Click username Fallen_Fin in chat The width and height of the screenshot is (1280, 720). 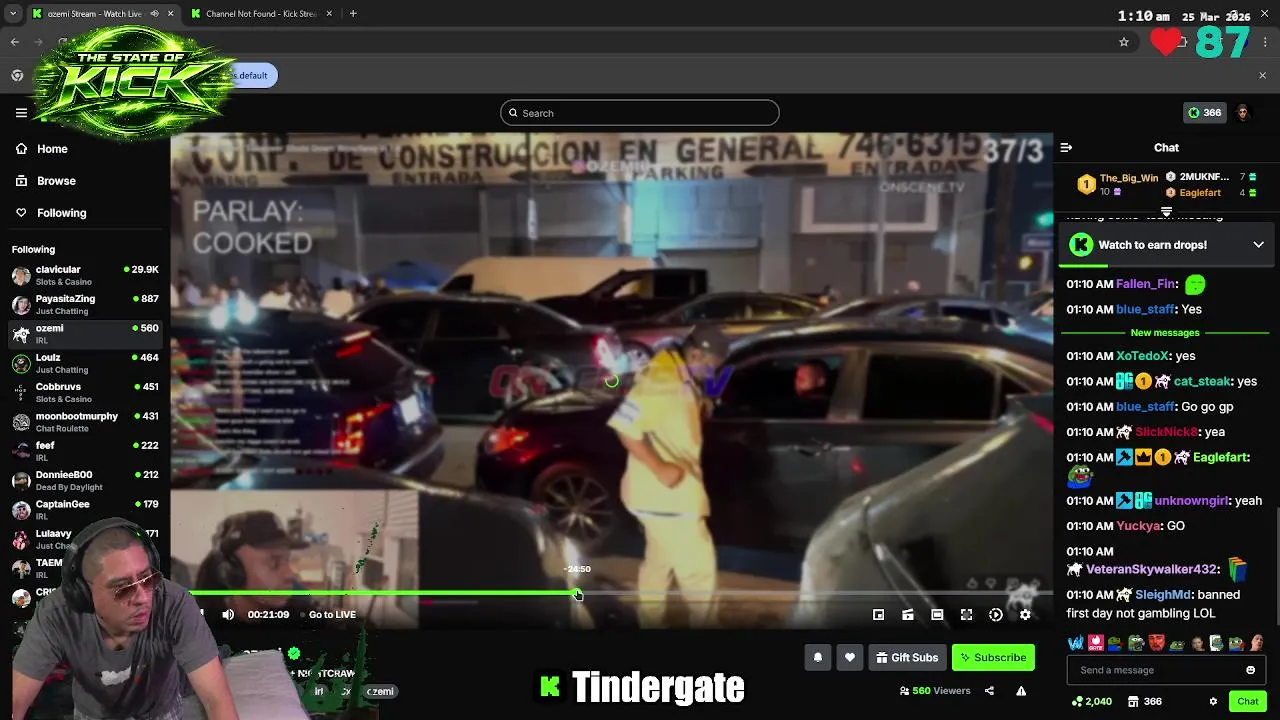pos(1146,284)
